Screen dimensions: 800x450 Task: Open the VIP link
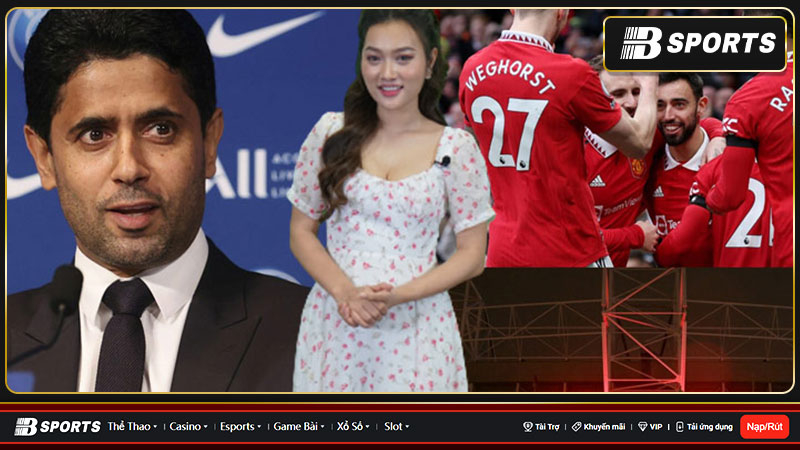click(656, 427)
